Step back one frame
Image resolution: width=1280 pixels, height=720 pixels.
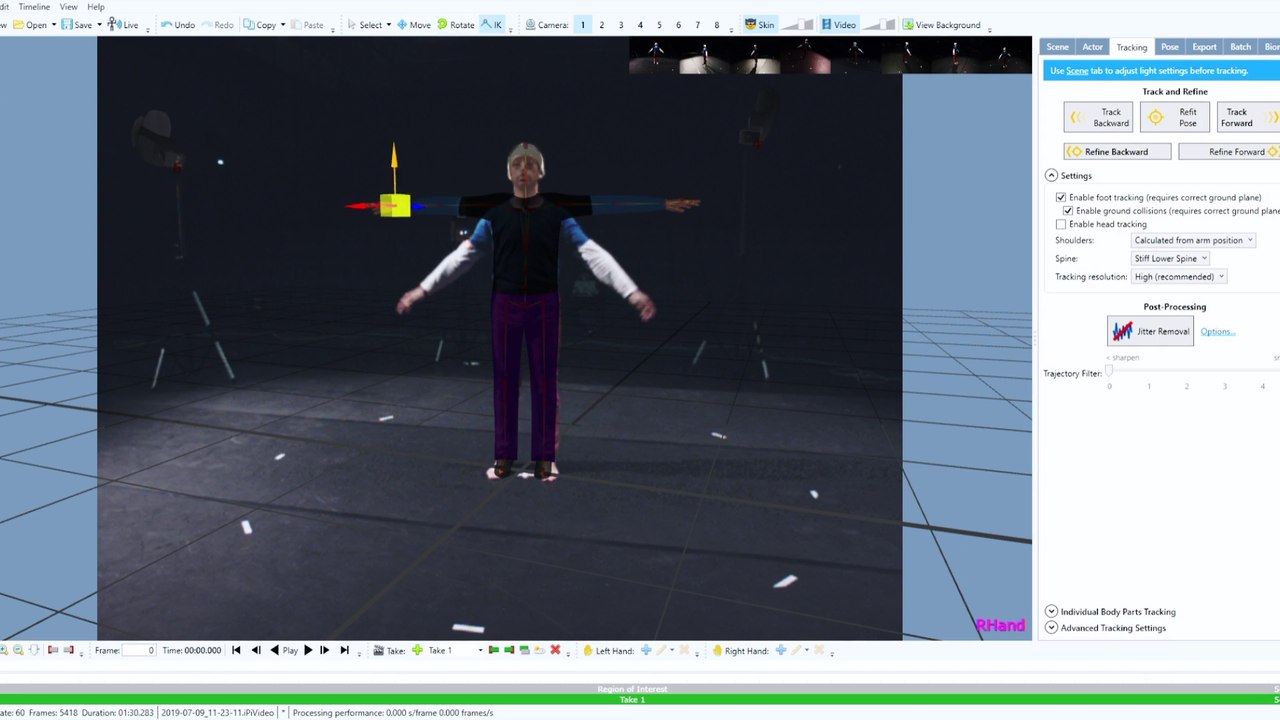[x=256, y=650]
